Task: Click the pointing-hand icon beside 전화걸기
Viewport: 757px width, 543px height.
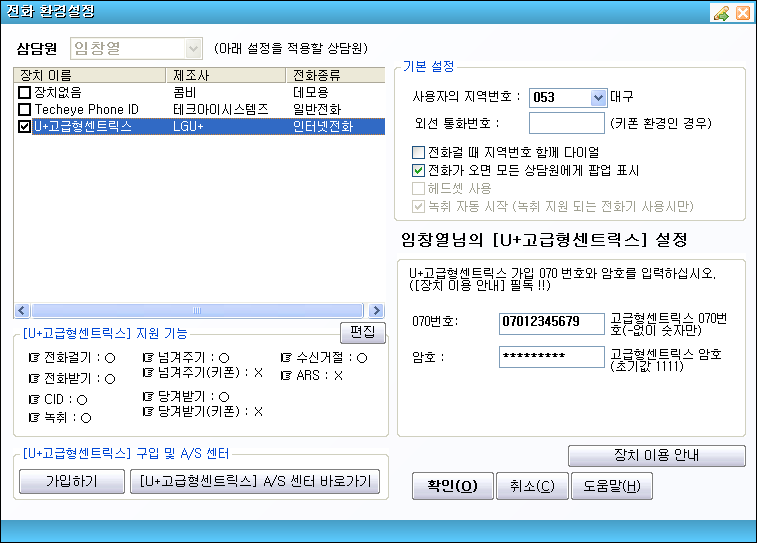Action: point(34,358)
